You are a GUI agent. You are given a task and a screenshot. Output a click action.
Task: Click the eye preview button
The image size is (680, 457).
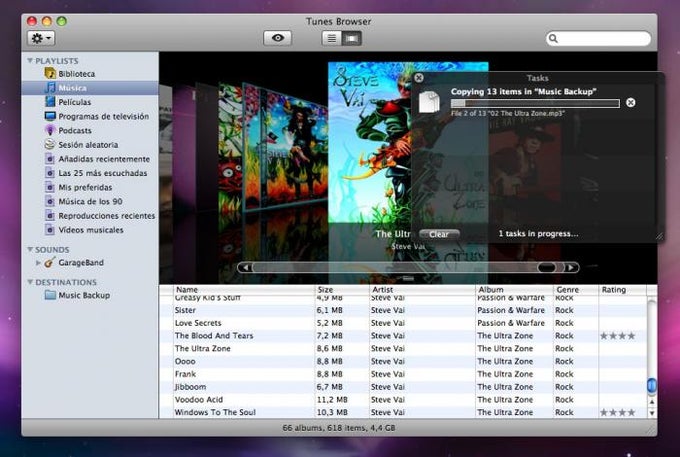[x=278, y=38]
